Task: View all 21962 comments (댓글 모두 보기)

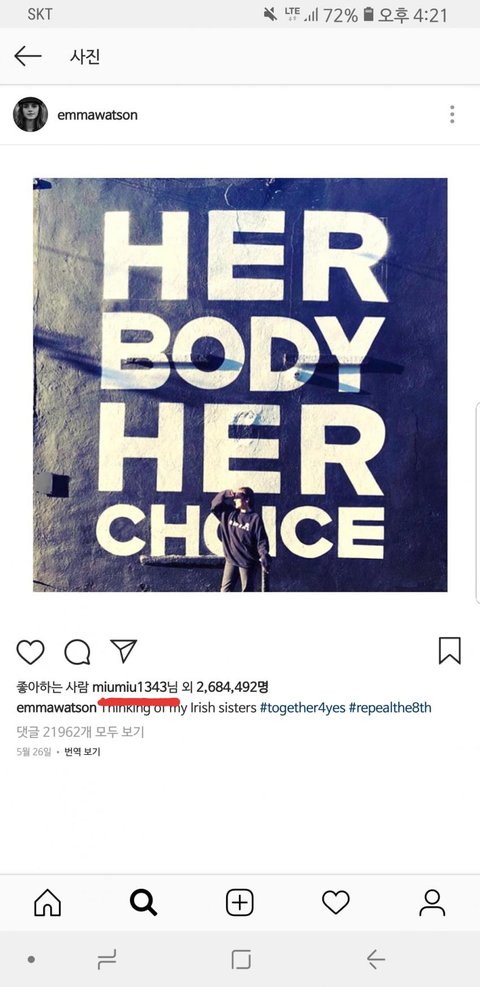Action: tap(81, 733)
